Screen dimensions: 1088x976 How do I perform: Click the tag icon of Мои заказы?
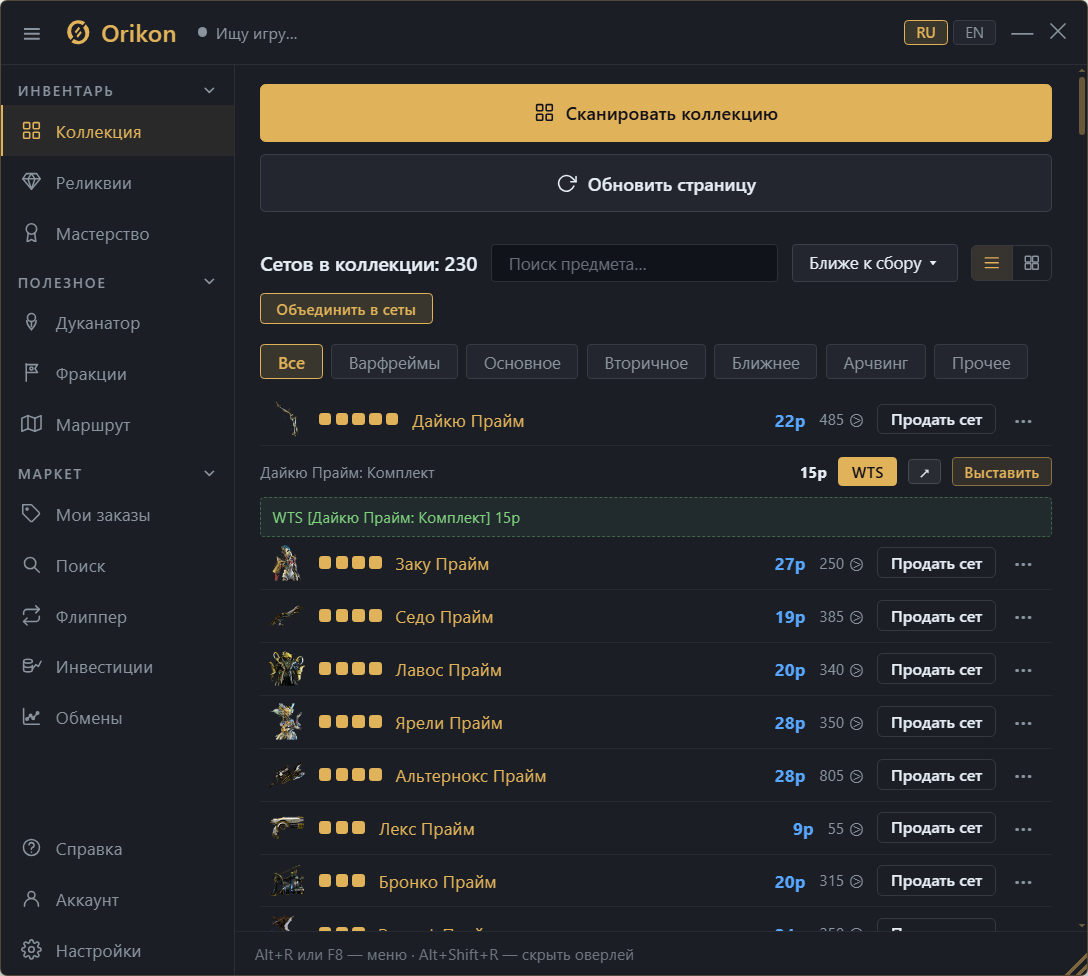(x=31, y=513)
